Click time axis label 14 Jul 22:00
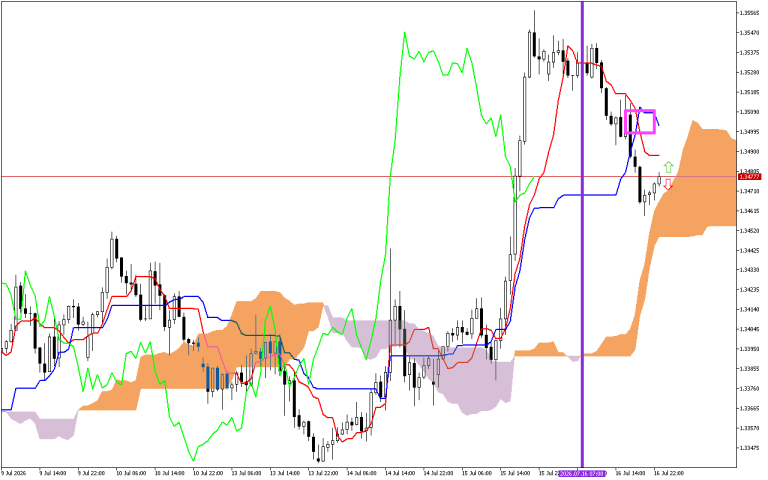Image resolution: width=768 pixels, height=480 pixels. coord(438,474)
